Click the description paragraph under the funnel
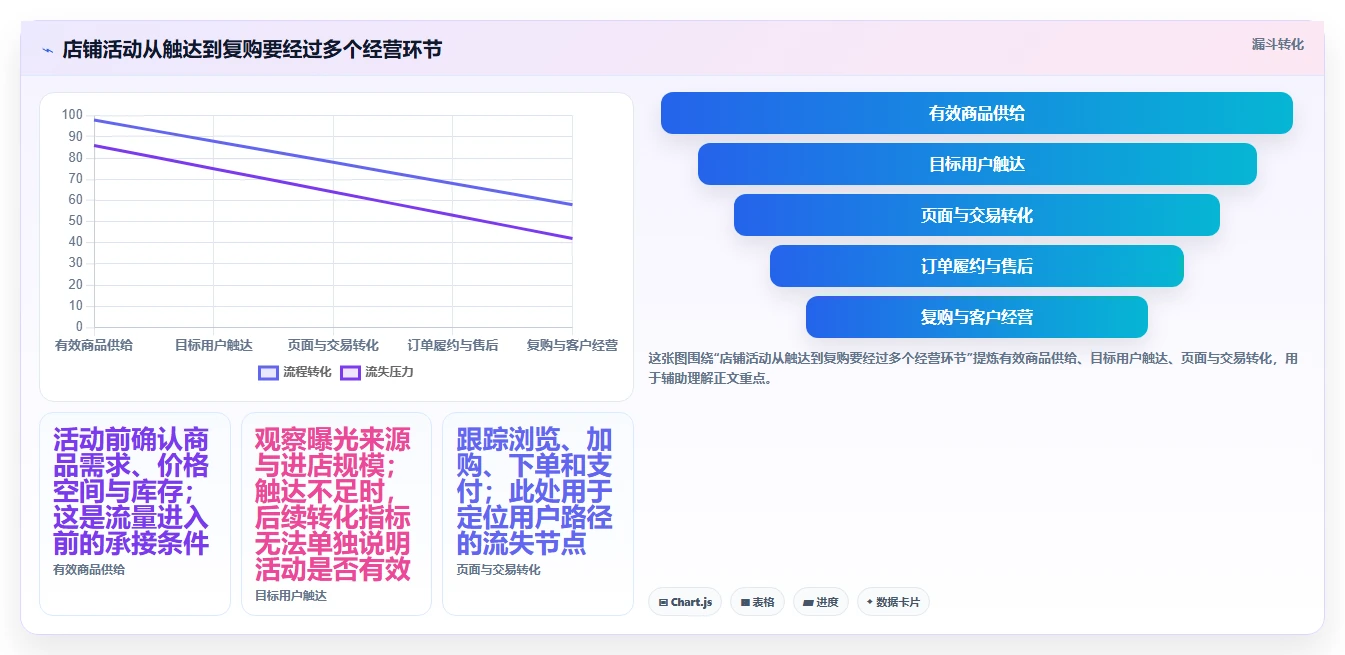 [x=973, y=368]
